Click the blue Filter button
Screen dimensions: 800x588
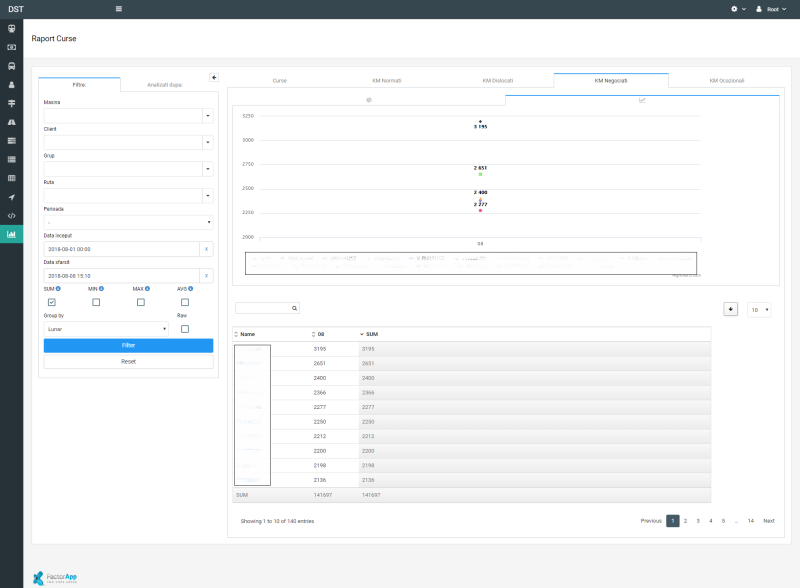(x=128, y=345)
